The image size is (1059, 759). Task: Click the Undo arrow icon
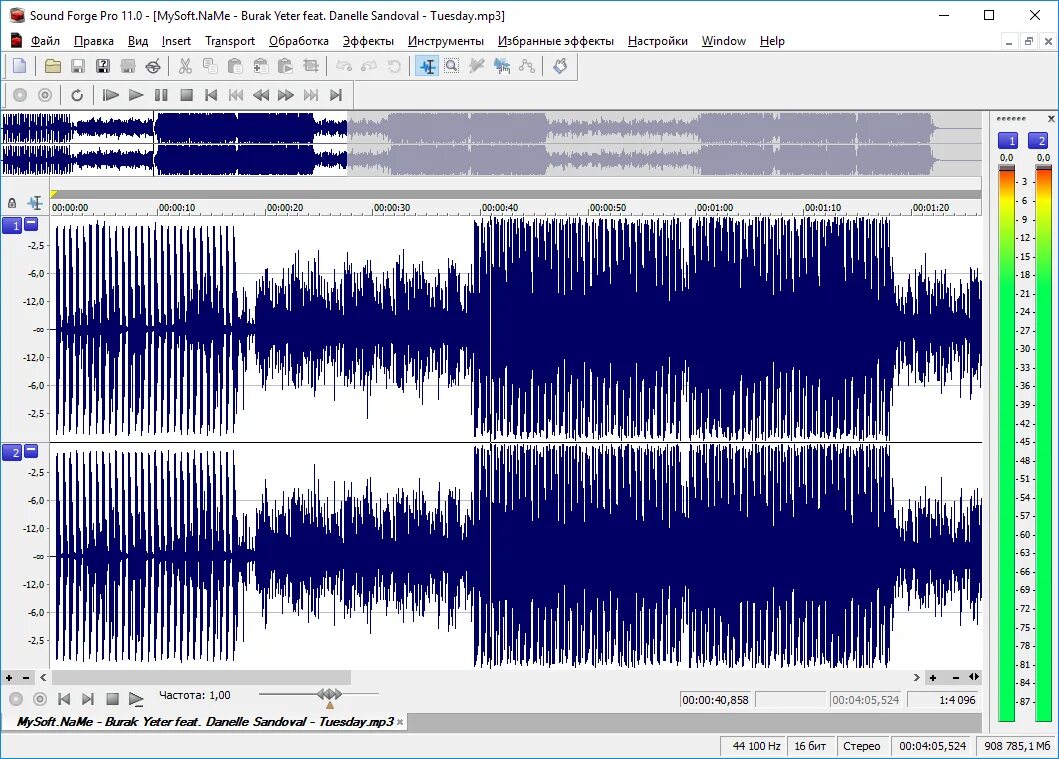pos(344,66)
